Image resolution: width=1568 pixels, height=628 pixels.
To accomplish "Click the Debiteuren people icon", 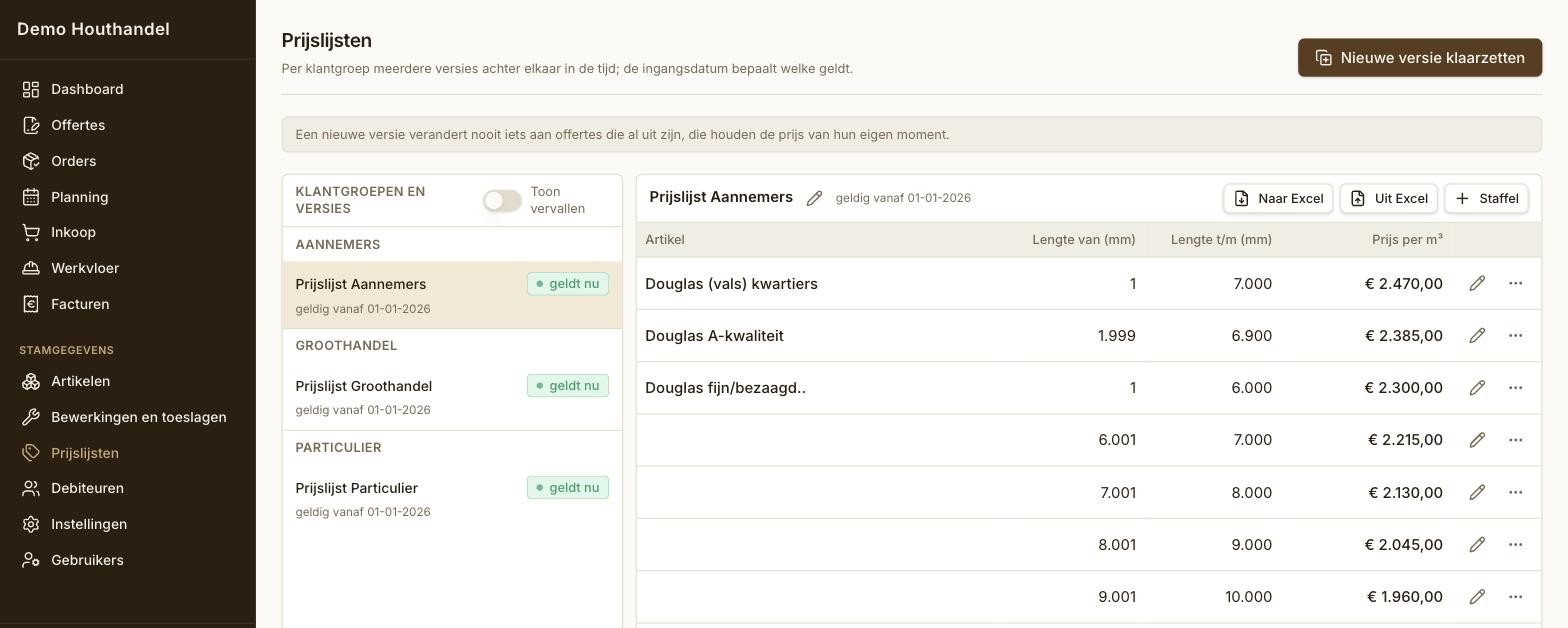I will (x=31, y=488).
